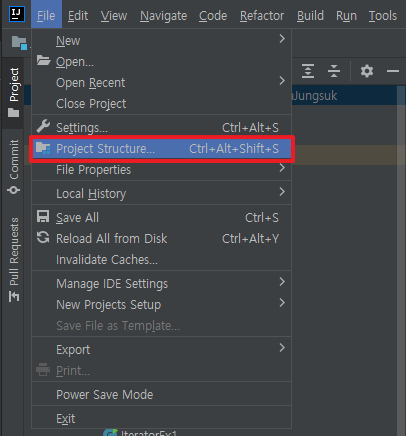Hide project panel with the minus icon
The width and height of the screenshot is (406, 436).
pyautogui.click(x=393, y=71)
